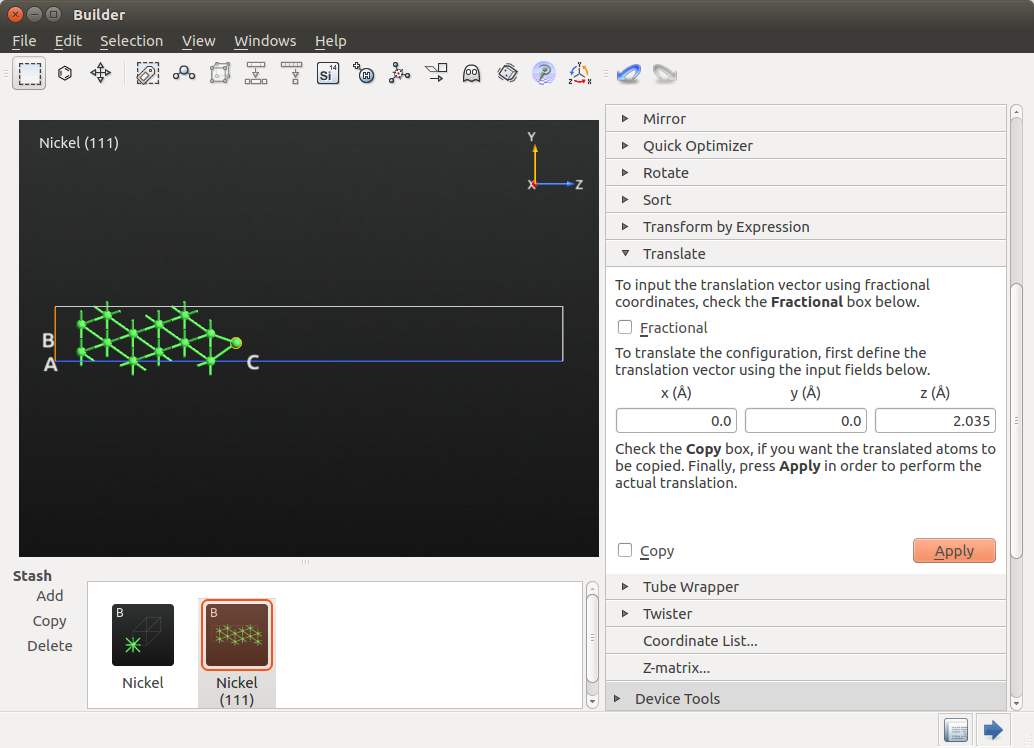Choose the hexagonal molecule select tool
The width and height of the screenshot is (1034, 748).
coord(65,73)
